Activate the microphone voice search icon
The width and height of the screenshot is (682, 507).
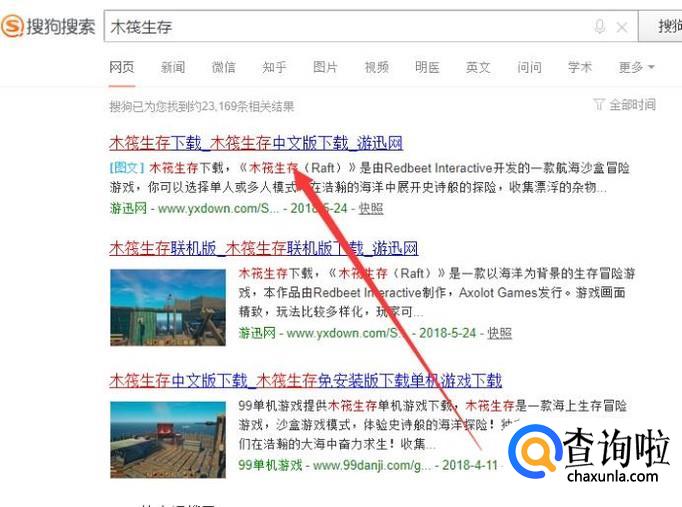coord(599,27)
